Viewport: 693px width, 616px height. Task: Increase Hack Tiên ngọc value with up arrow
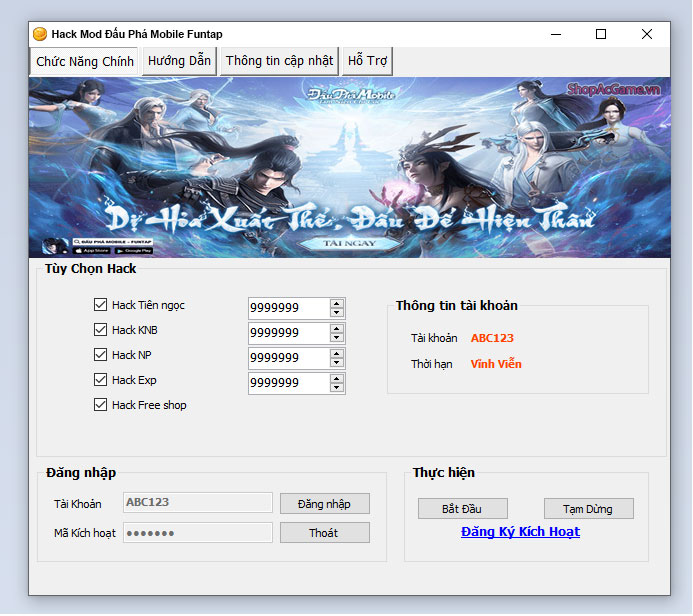[x=337, y=304]
